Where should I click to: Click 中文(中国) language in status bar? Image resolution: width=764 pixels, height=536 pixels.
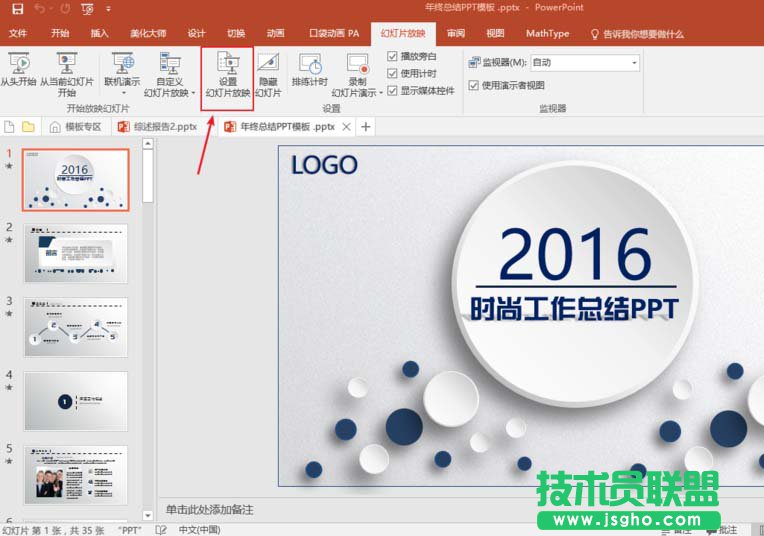[x=199, y=530]
